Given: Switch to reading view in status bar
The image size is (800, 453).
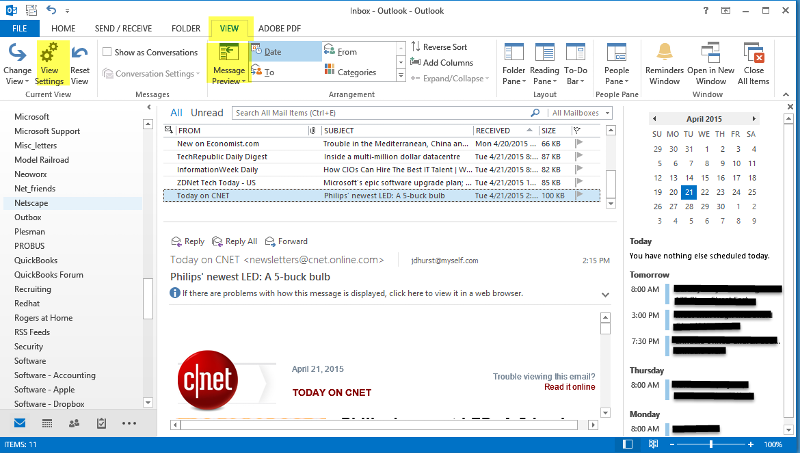Looking at the screenshot, I should 653,444.
